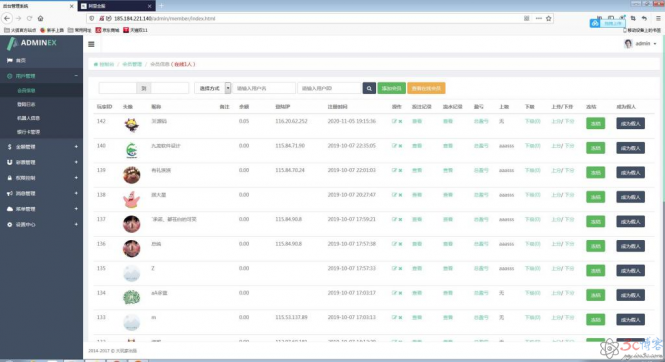
Task: Click the username input field
Action: click(264, 88)
